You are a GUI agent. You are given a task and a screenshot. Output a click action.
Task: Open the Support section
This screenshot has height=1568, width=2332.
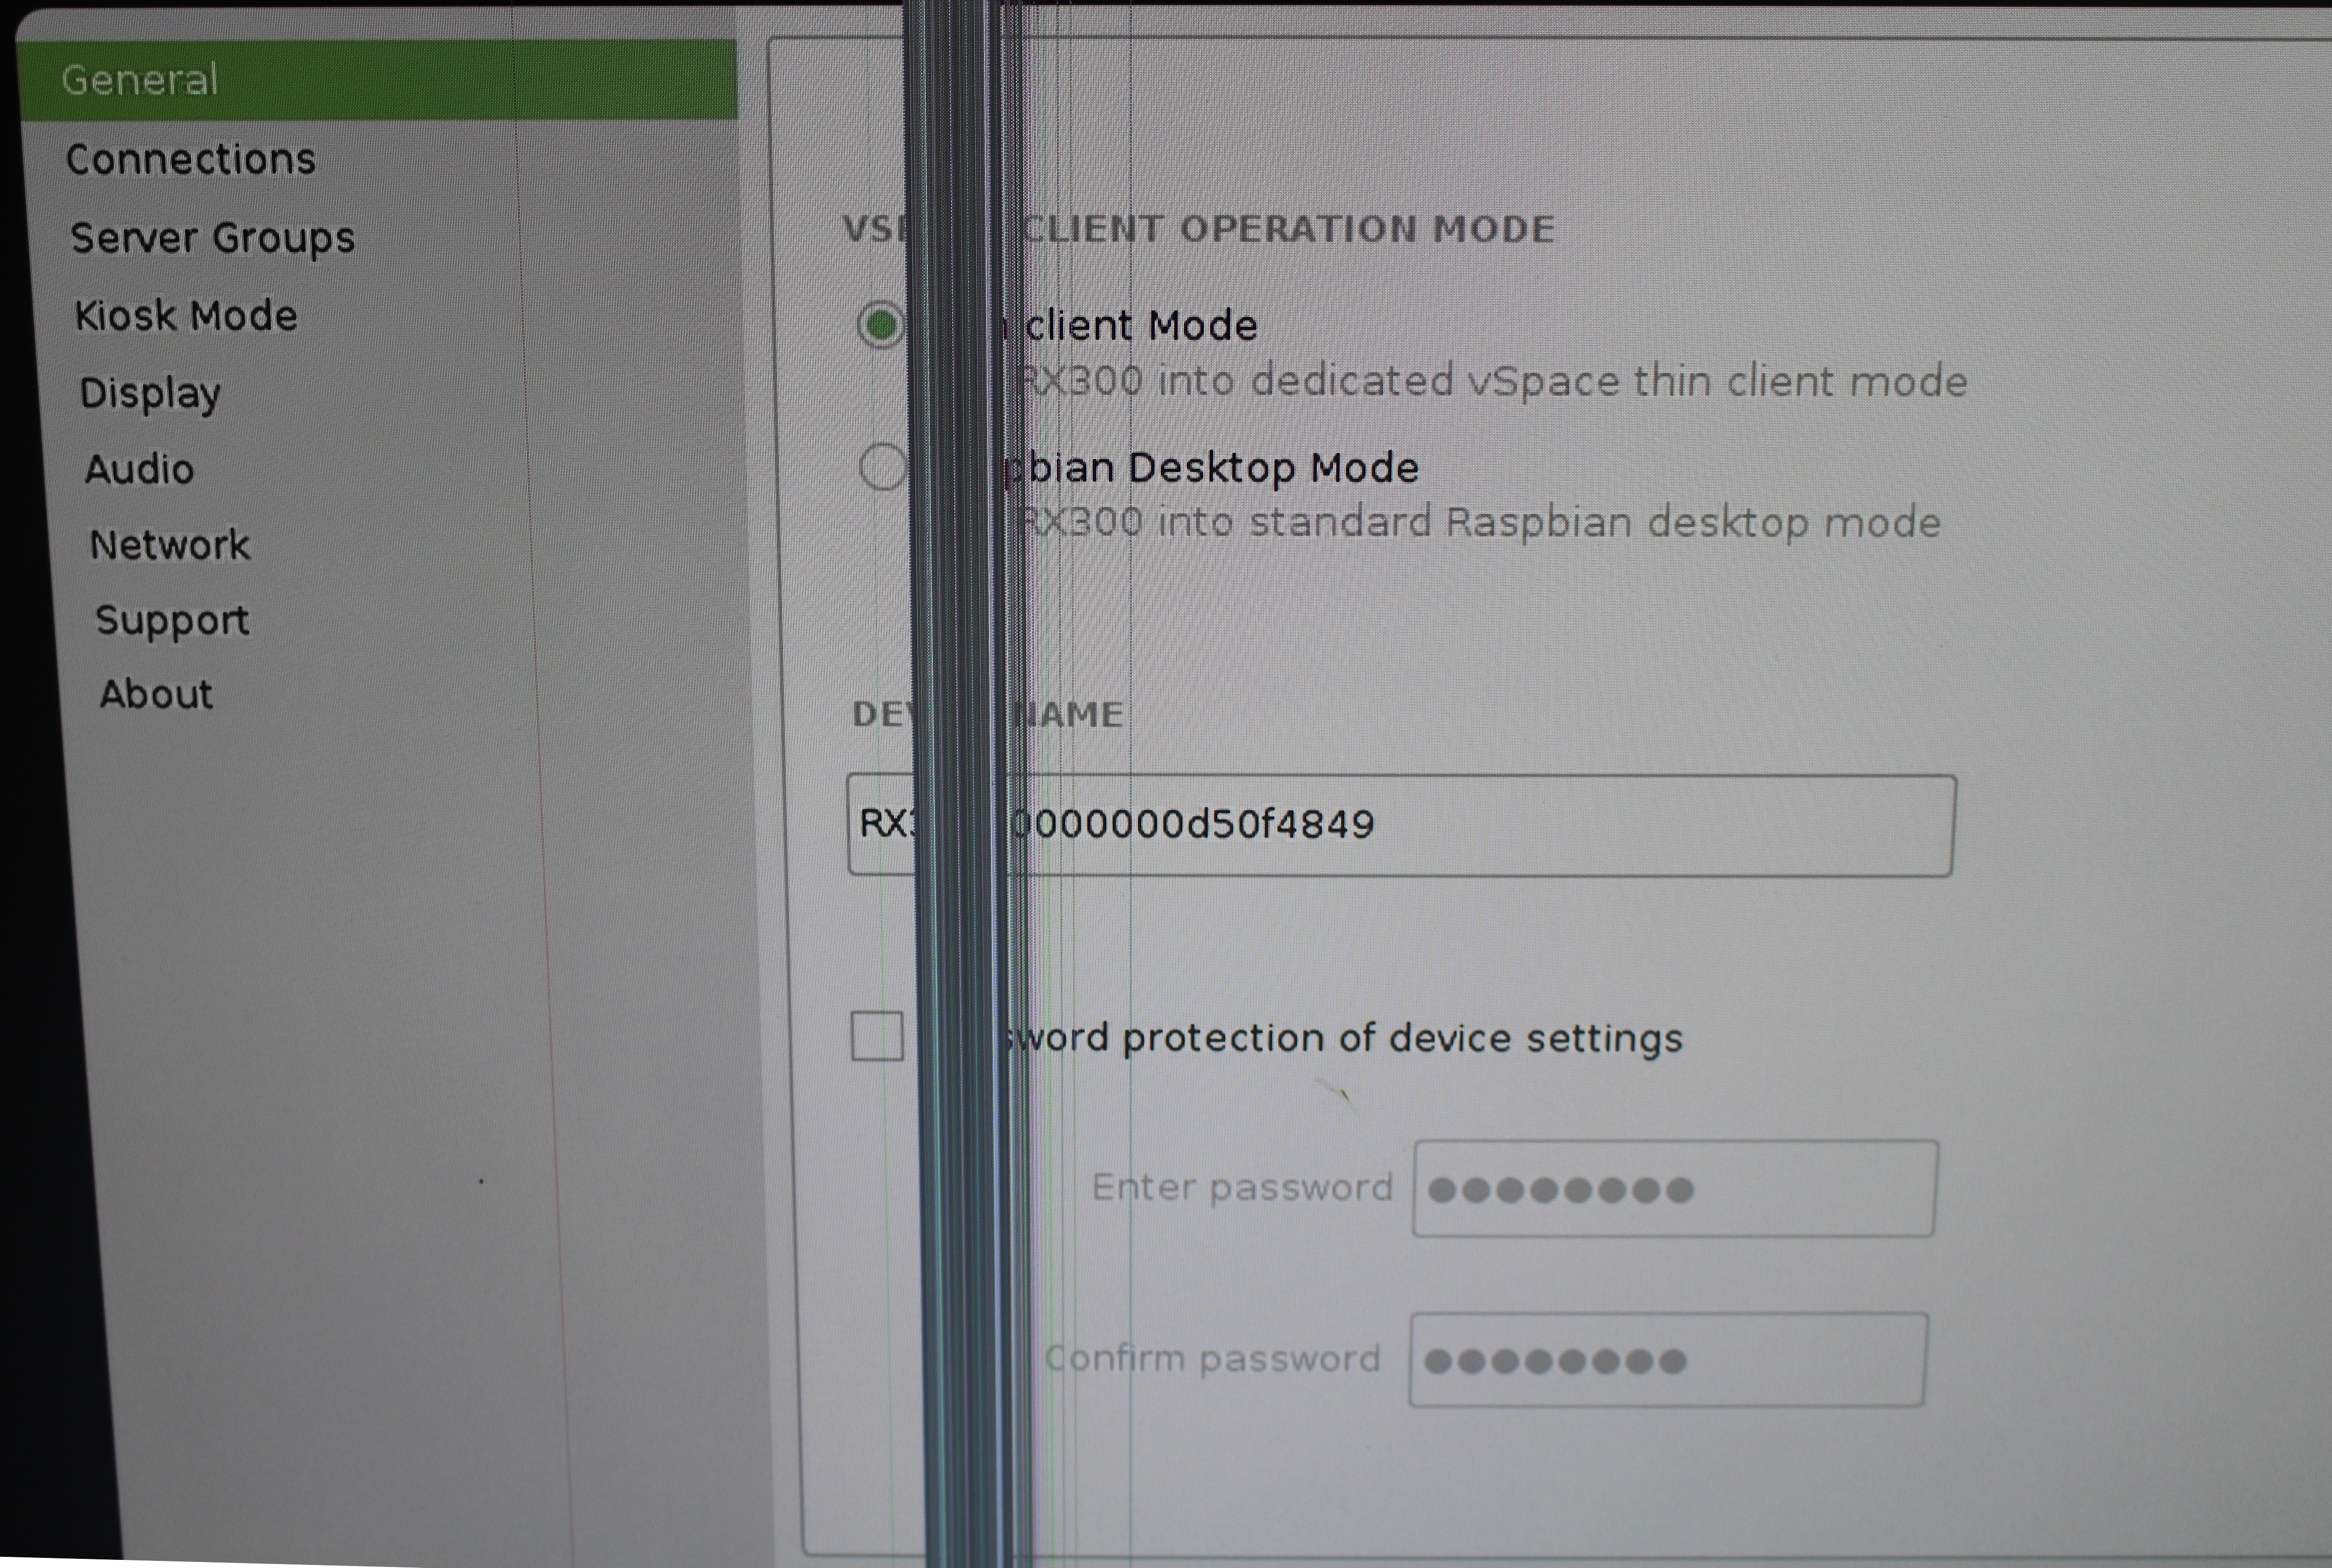(x=172, y=621)
